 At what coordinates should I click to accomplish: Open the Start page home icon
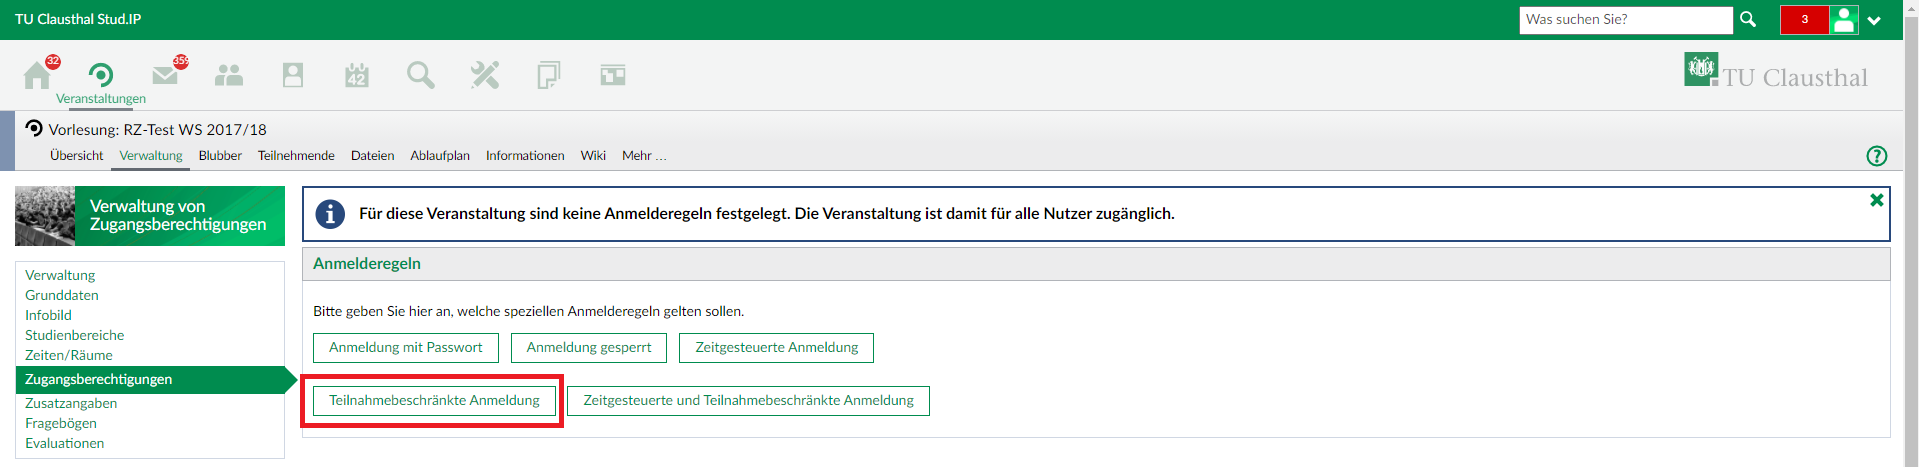click(37, 75)
